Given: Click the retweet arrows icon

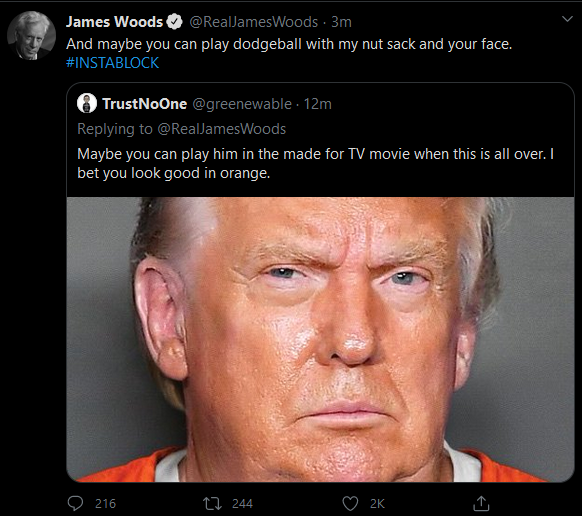Looking at the screenshot, I should [212, 504].
